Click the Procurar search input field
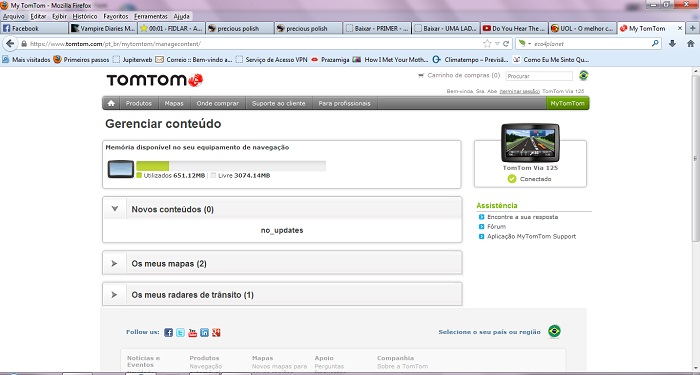The width and height of the screenshot is (700, 375). [x=539, y=76]
